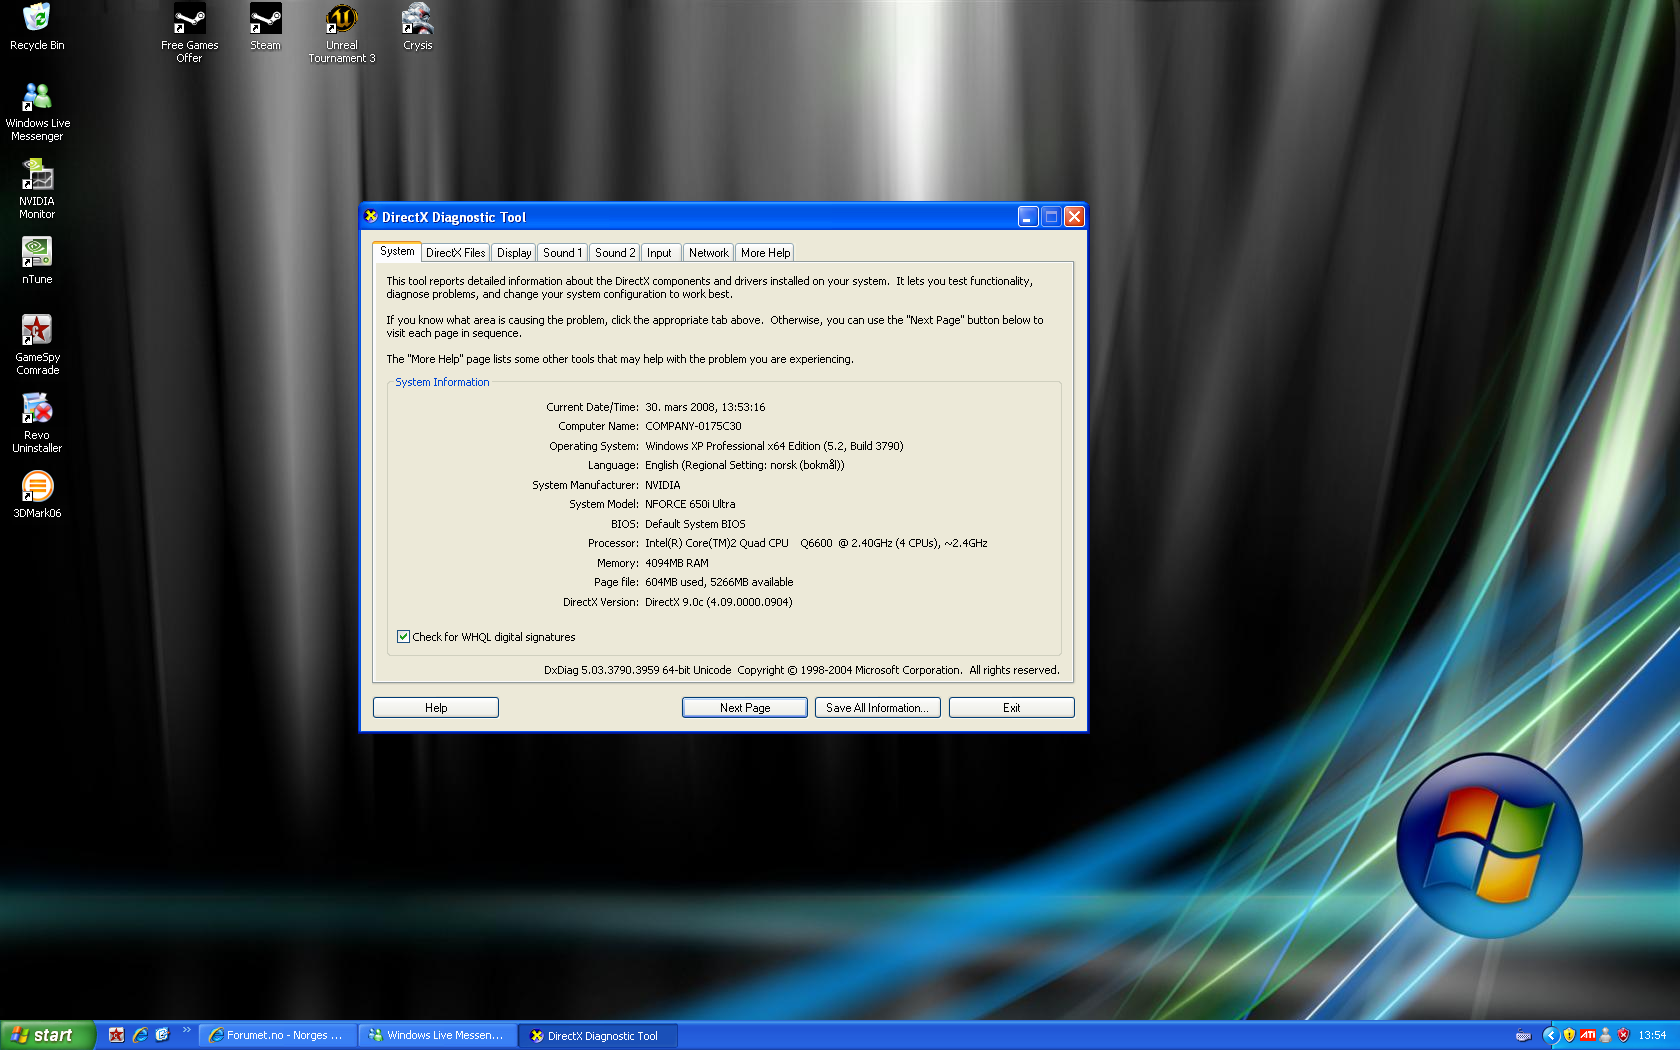Select the 3DMark06 desktop shortcut

37,494
